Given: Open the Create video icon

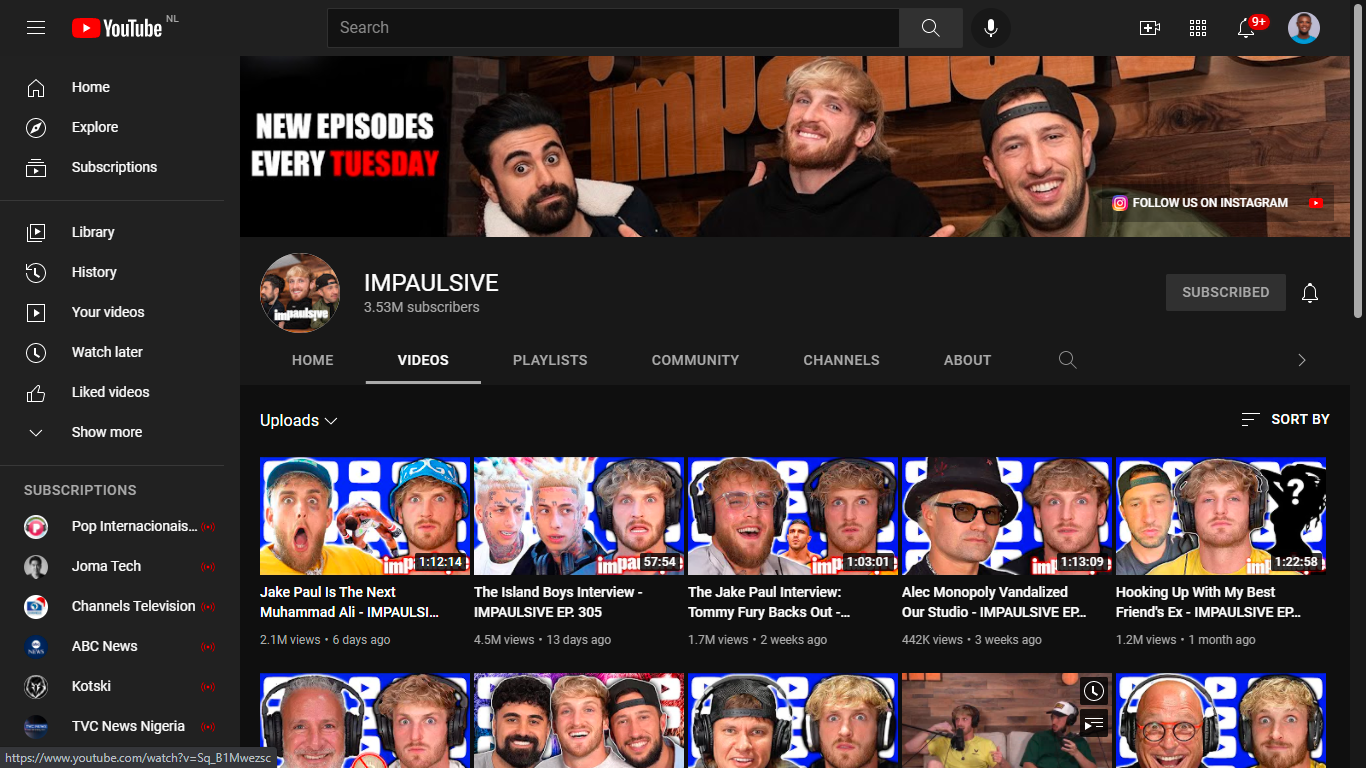Looking at the screenshot, I should coord(1150,28).
